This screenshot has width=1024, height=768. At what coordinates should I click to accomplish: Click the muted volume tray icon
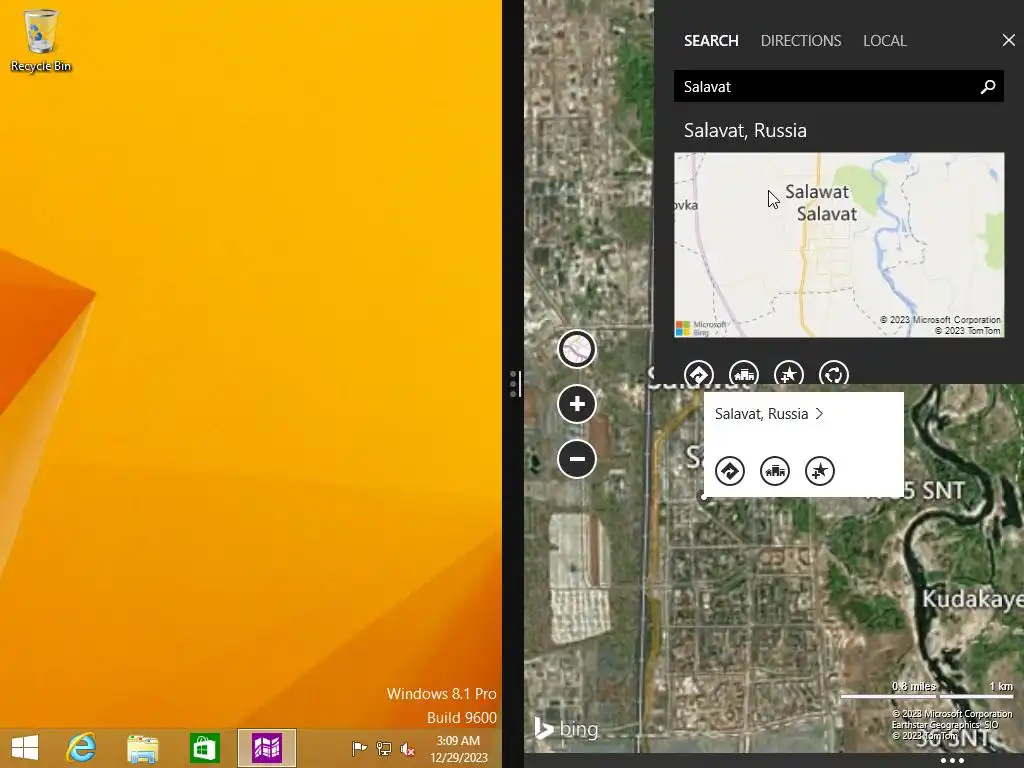pos(408,748)
